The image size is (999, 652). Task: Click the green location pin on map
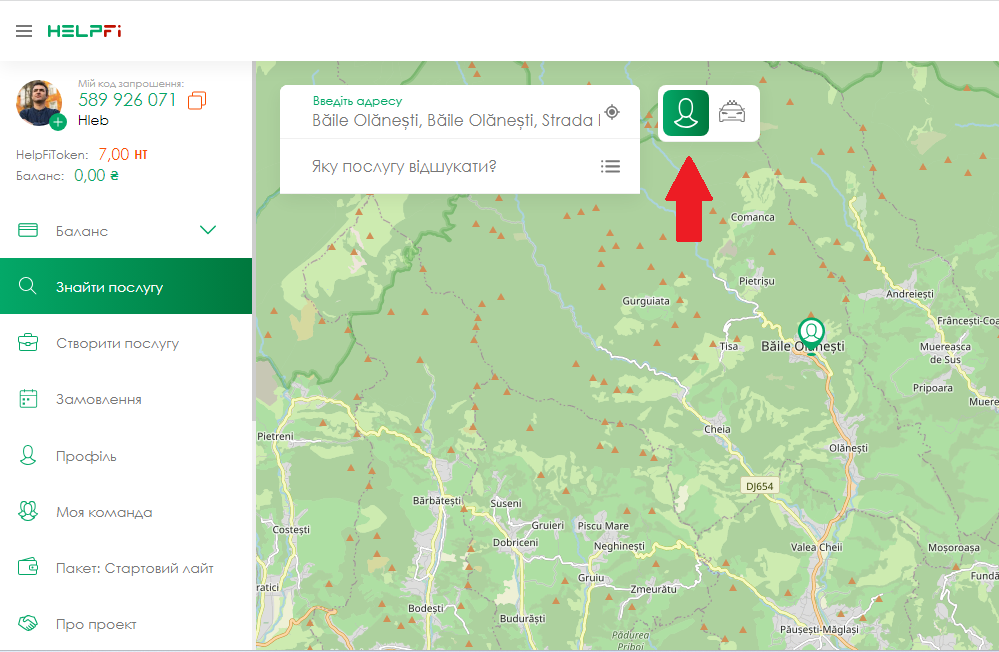point(811,332)
